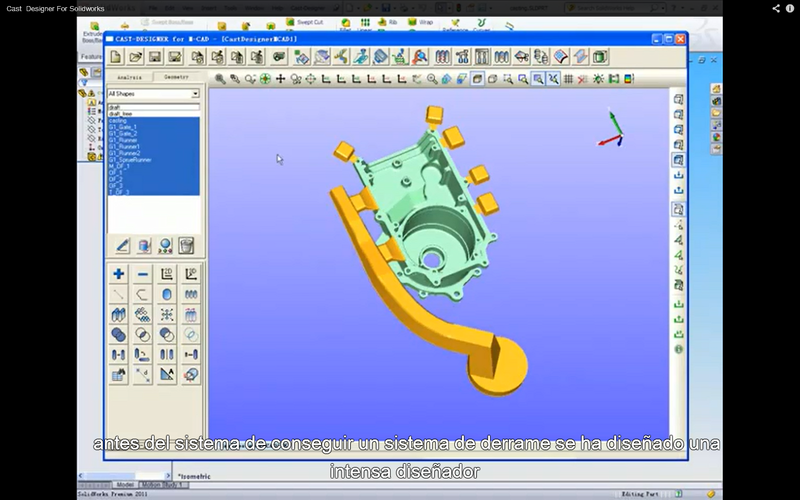Select draft_free list entry
800x500 pixels.
coord(153,114)
